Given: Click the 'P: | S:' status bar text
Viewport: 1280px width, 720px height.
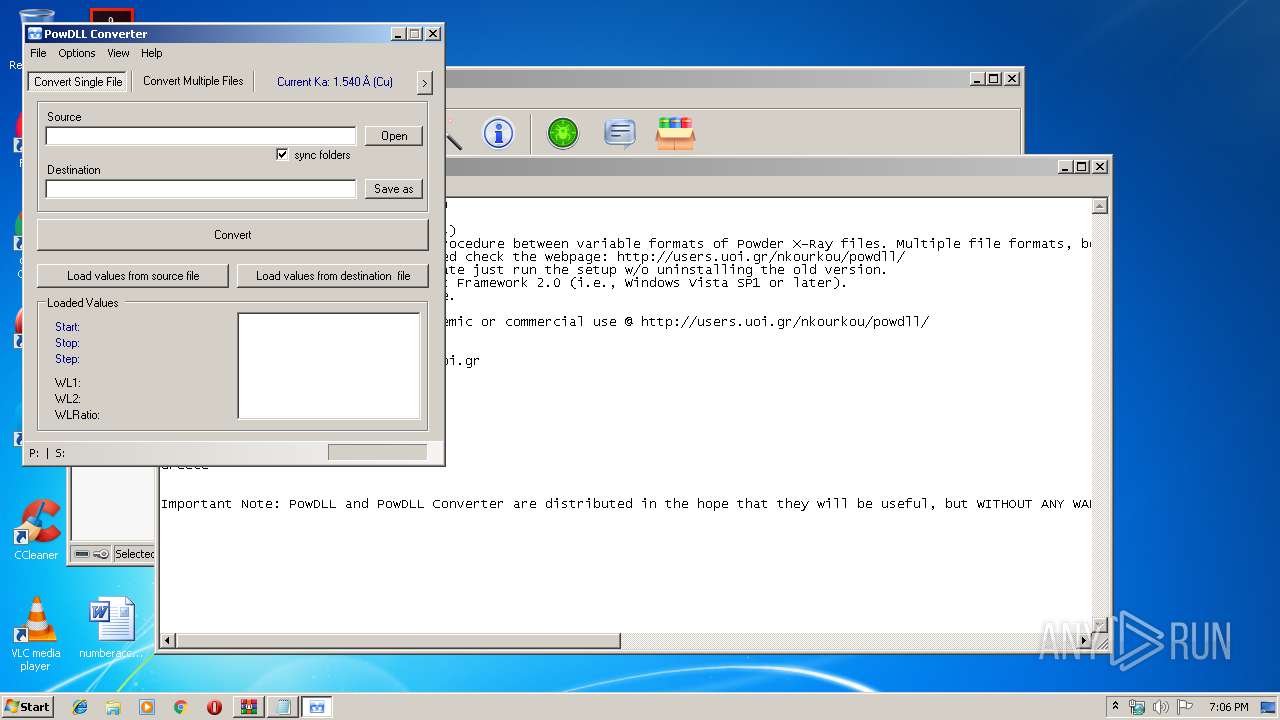Looking at the screenshot, I should click(x=47, y=453).
